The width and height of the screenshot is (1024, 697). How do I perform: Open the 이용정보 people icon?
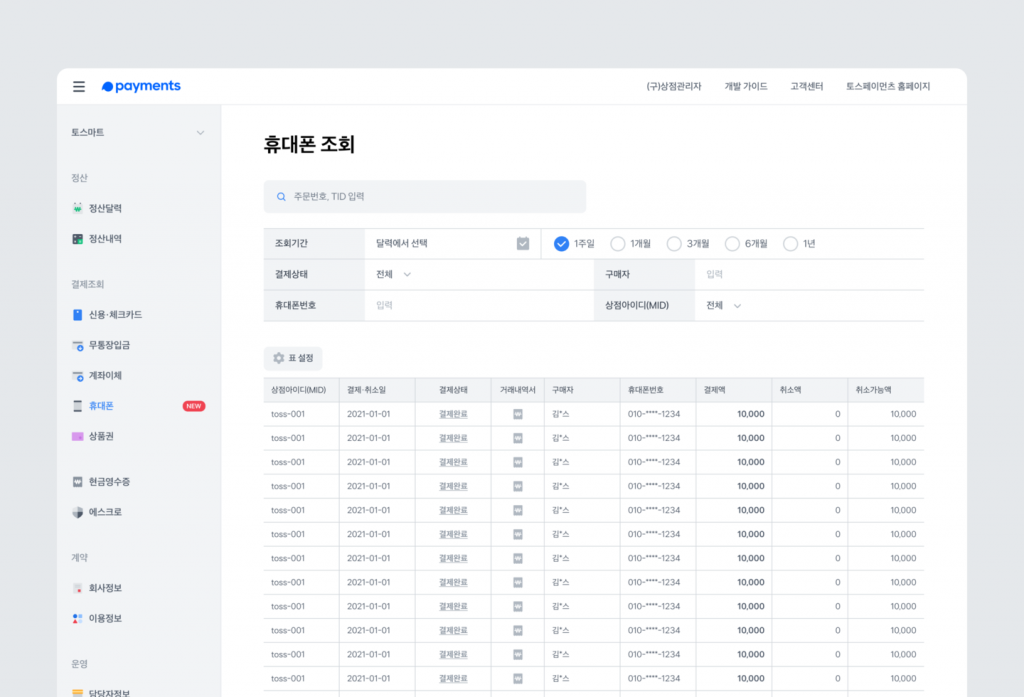(x=78, y=619)
